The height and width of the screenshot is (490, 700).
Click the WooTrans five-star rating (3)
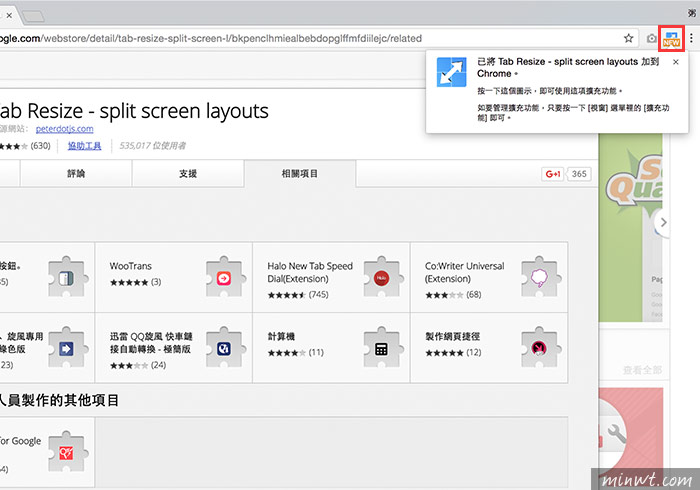136,282
